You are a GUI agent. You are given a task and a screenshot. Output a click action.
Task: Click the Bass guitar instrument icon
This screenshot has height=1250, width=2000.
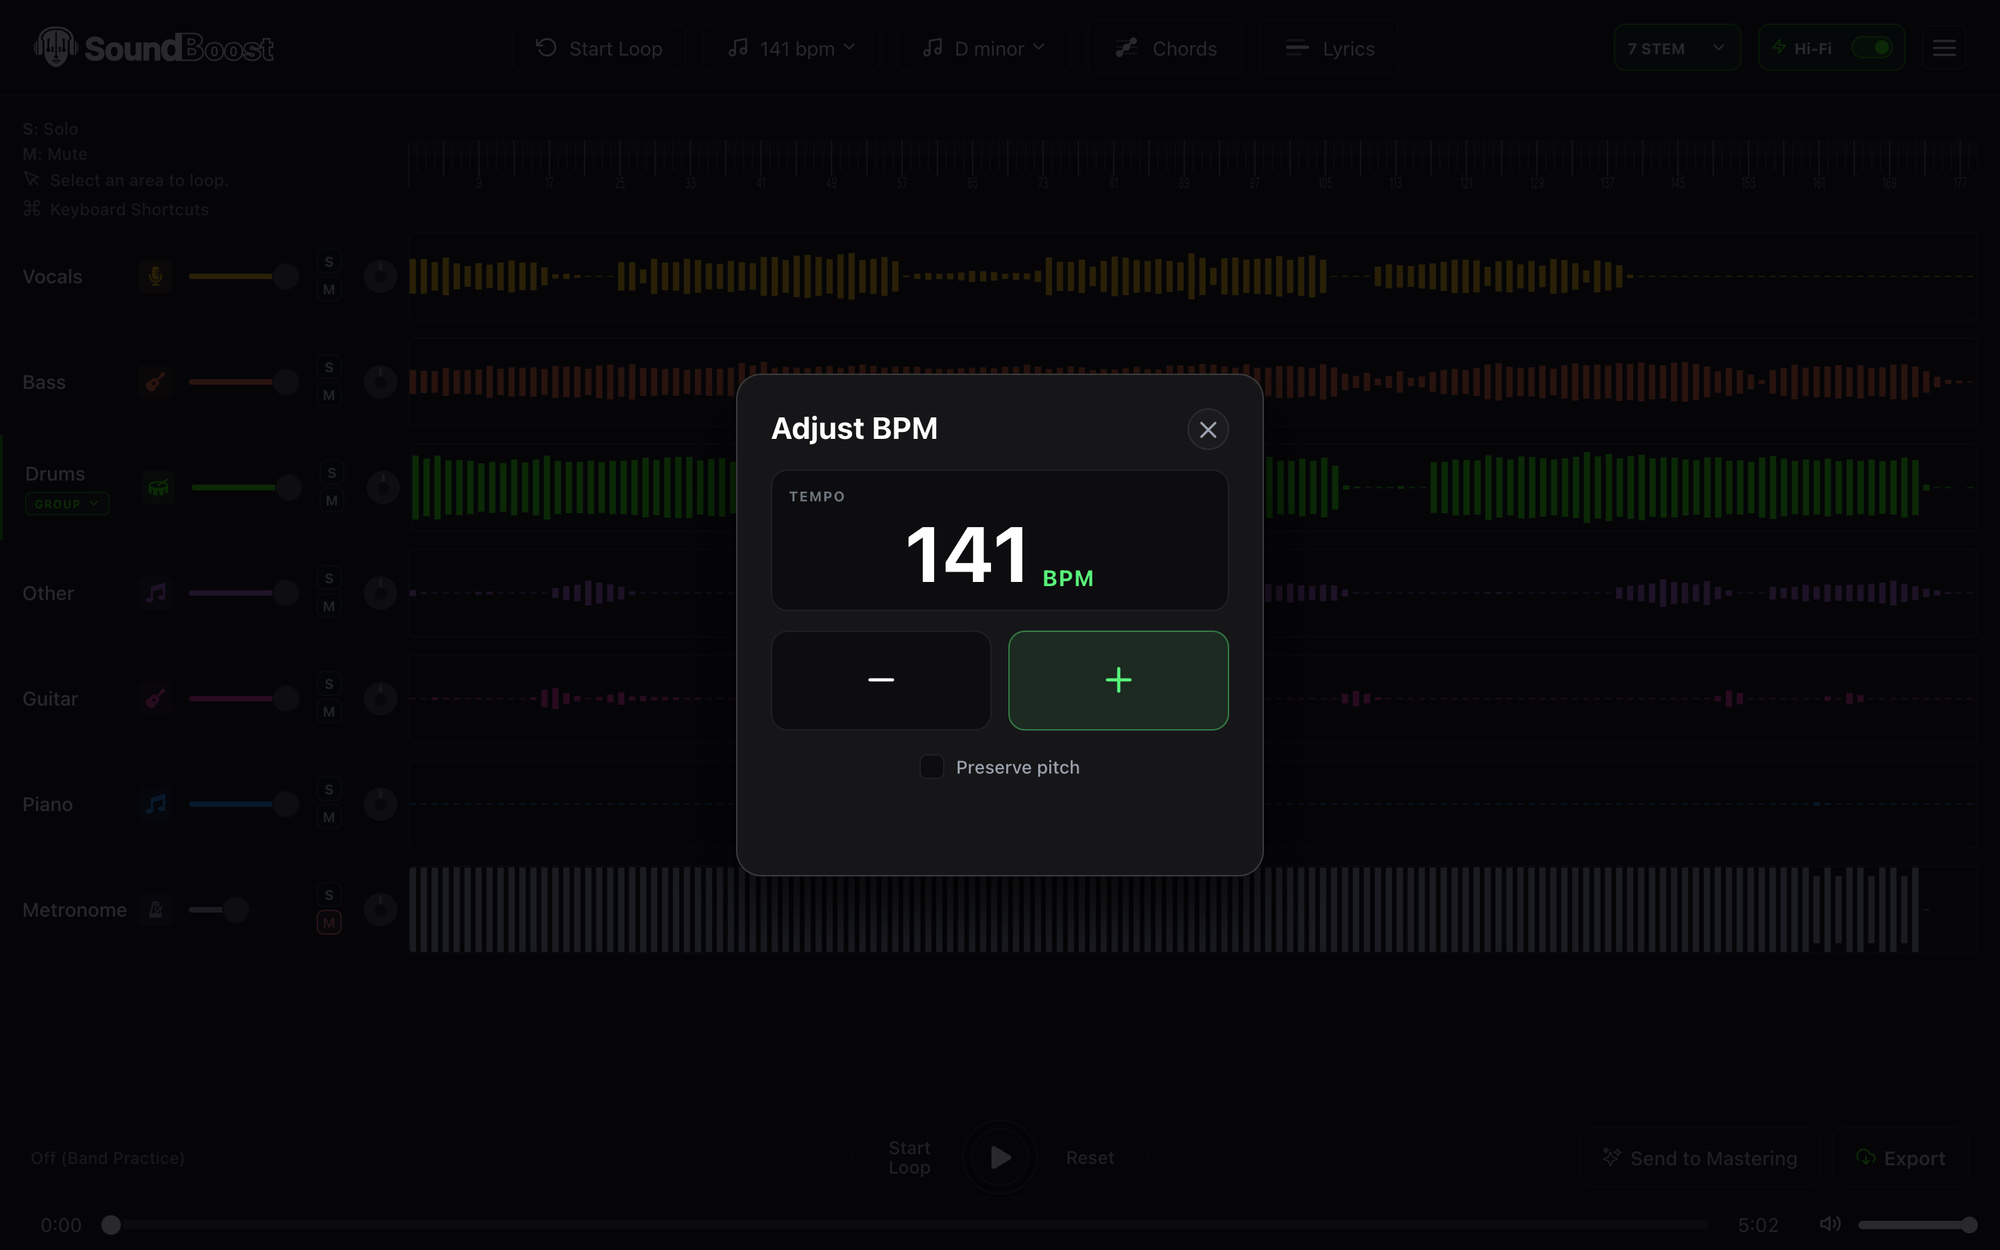(155, 382)
